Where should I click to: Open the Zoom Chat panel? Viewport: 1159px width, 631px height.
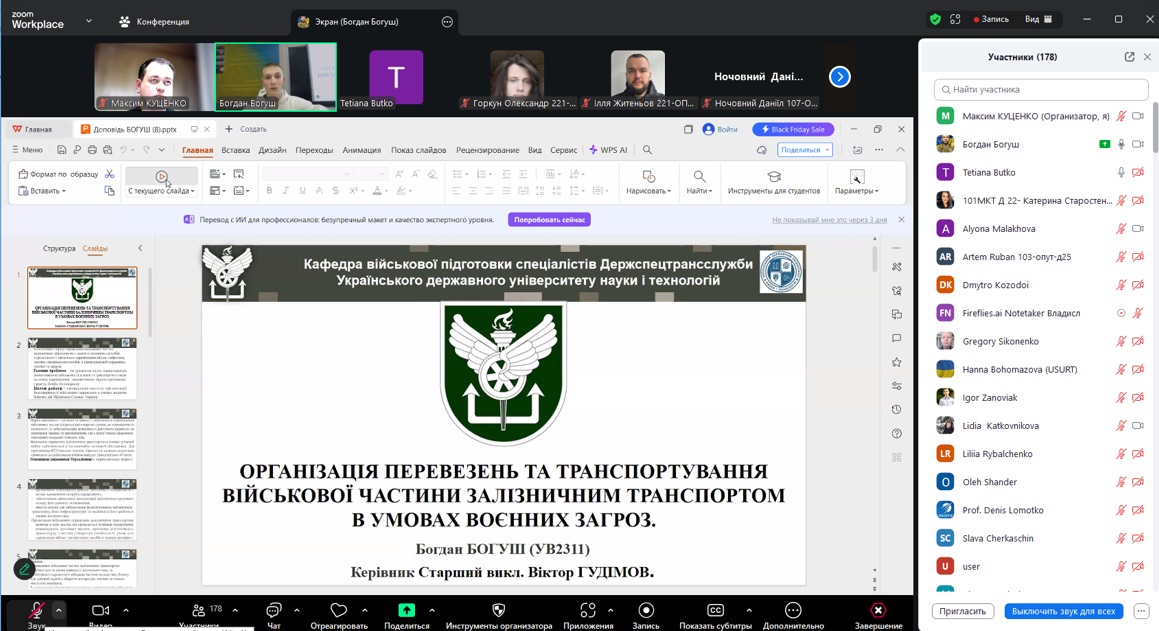click(x=273, y=610)
